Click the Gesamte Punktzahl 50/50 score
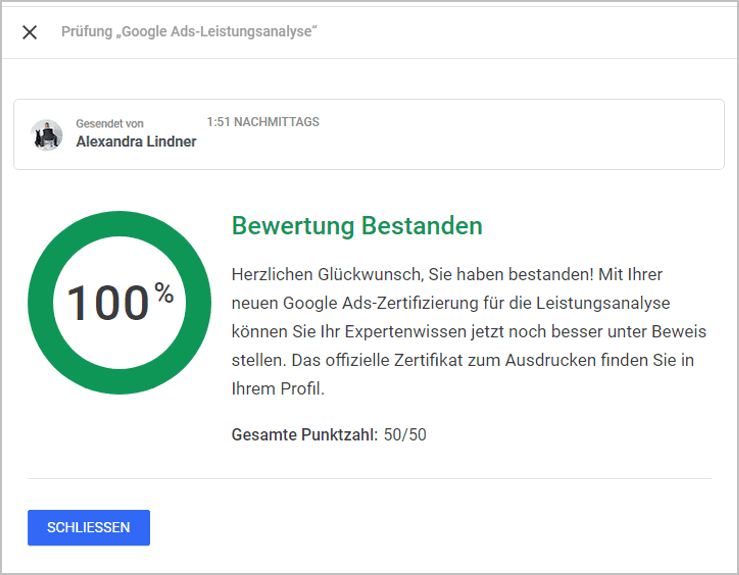 [329, 434]
